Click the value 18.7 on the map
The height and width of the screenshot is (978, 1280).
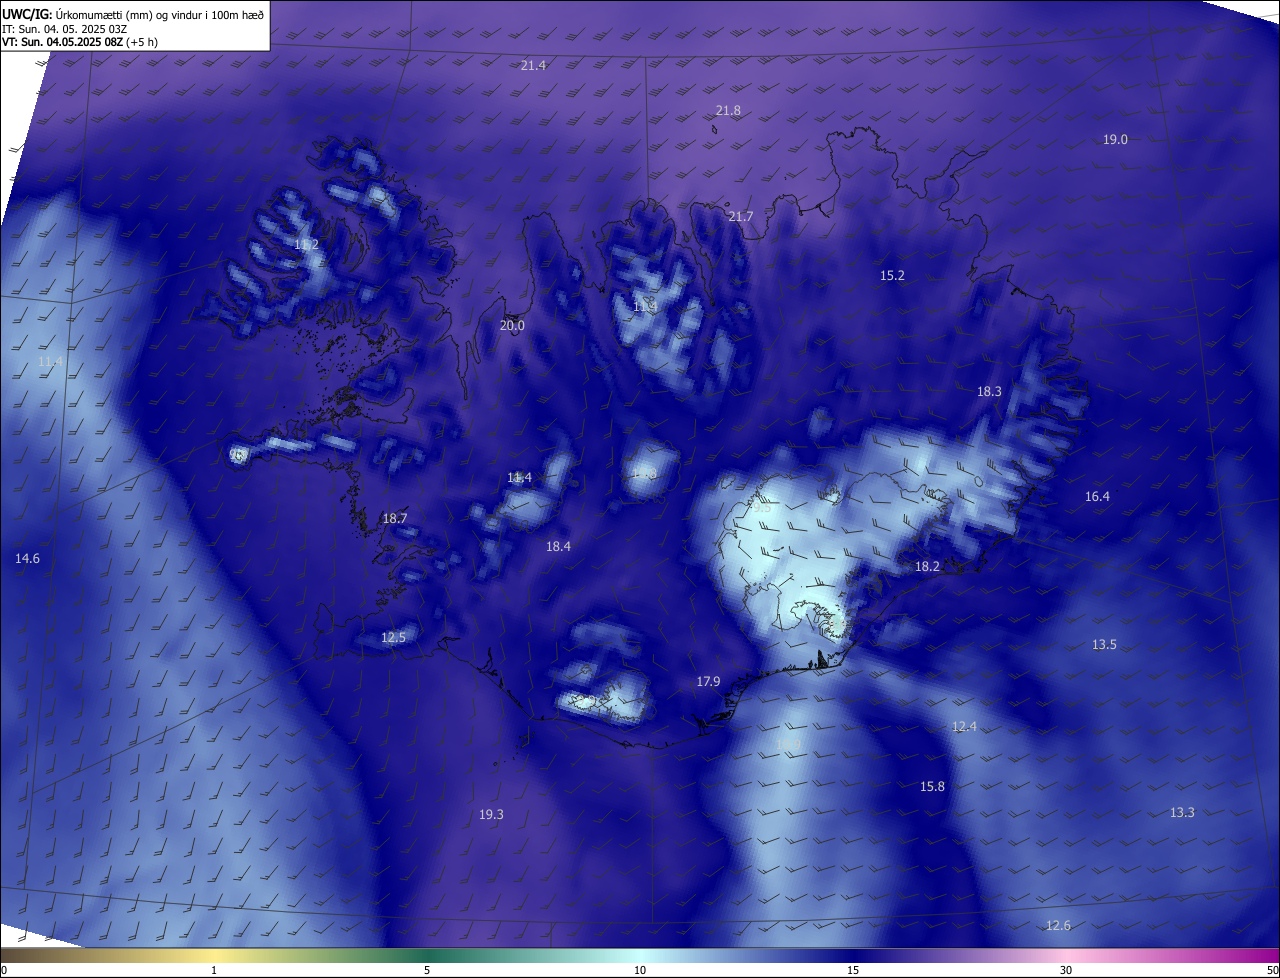coord(395,518)
